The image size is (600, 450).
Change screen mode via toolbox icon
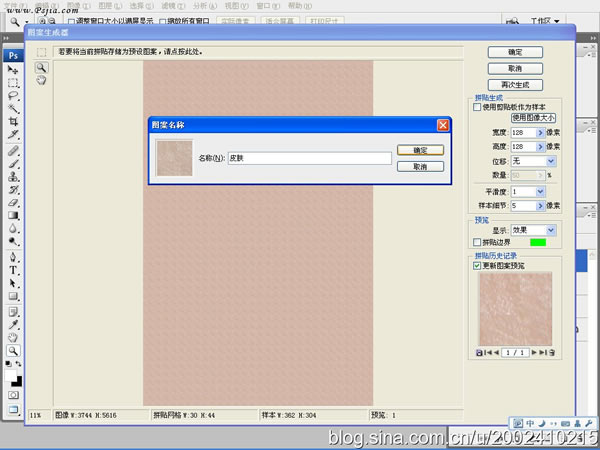tap(13, 410)
